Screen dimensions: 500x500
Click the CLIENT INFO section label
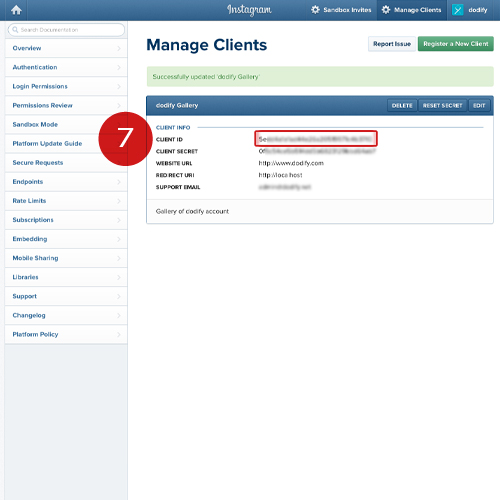pyautogui.click(x=173, y=127)
